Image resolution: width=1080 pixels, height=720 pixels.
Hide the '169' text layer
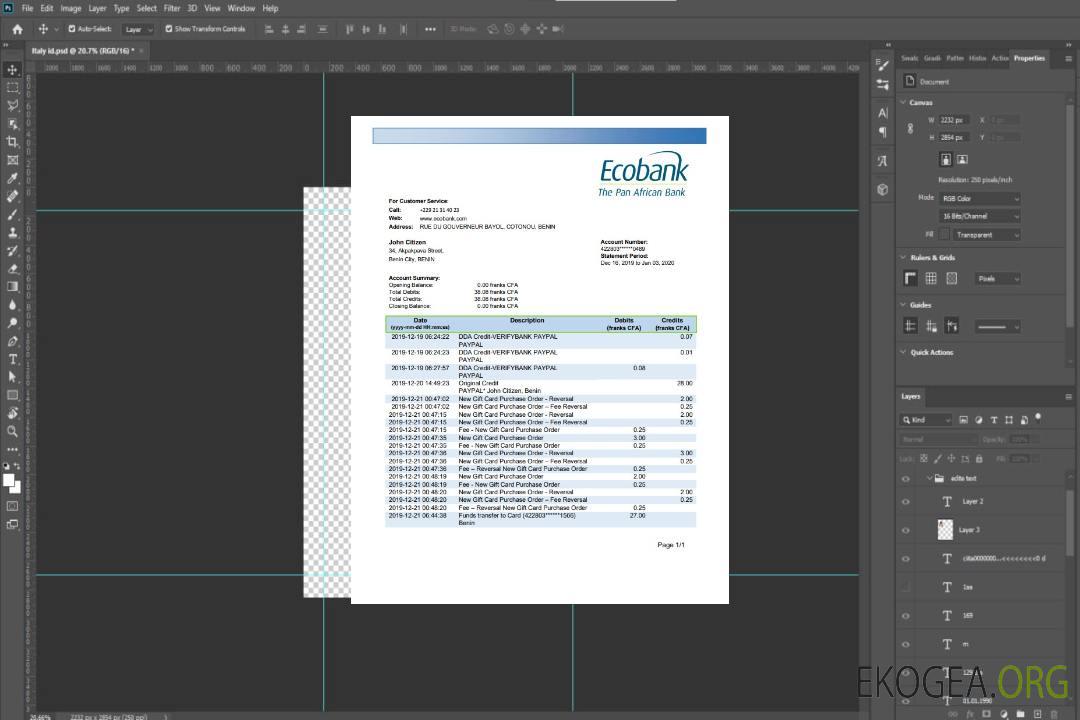(x=906, y=616)
